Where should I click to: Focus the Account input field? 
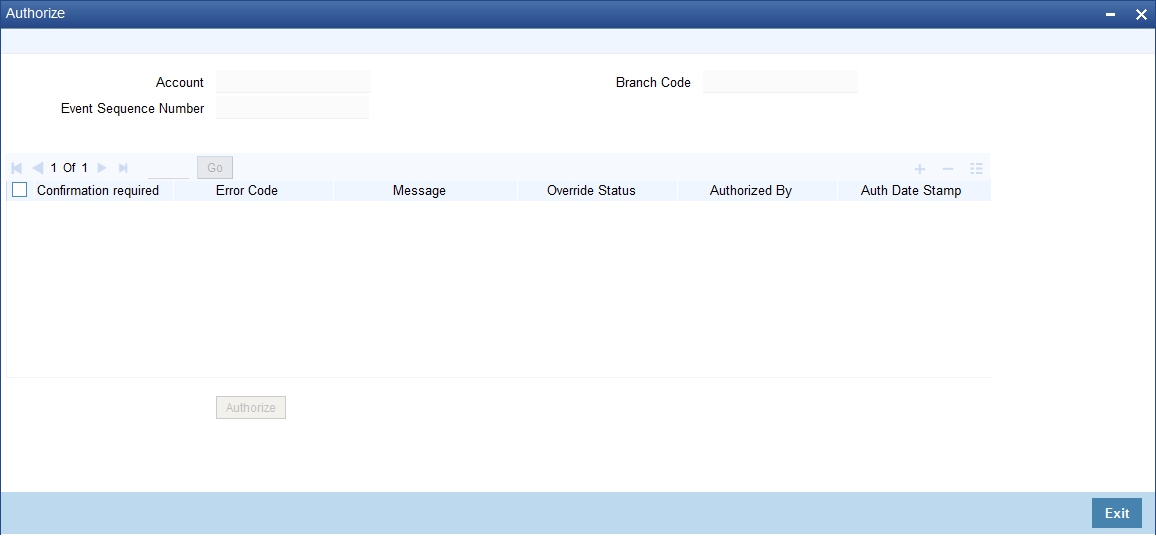pos(293,82)
